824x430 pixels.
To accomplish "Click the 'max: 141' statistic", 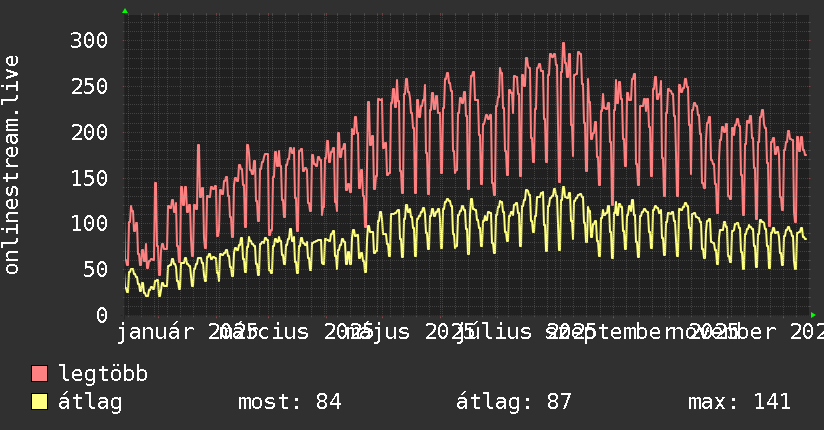I will (x=739, y=402).
